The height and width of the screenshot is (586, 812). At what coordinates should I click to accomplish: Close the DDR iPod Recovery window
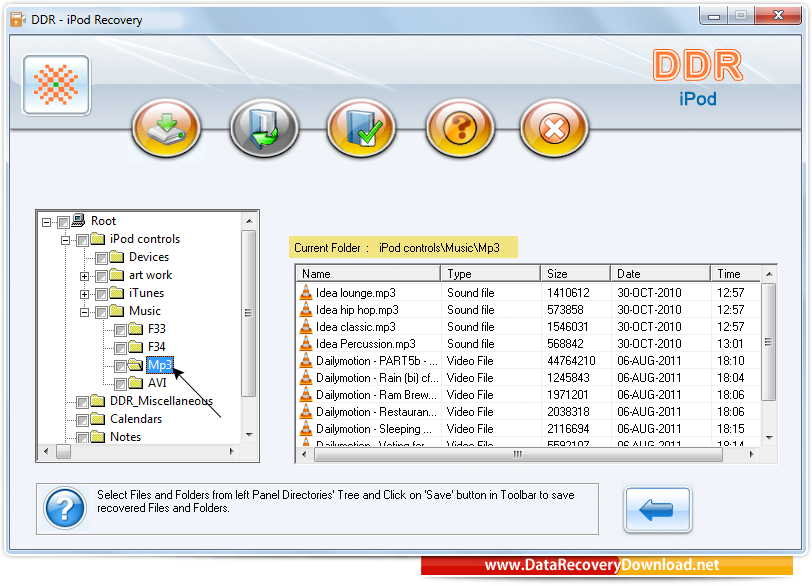click(778, 16)
